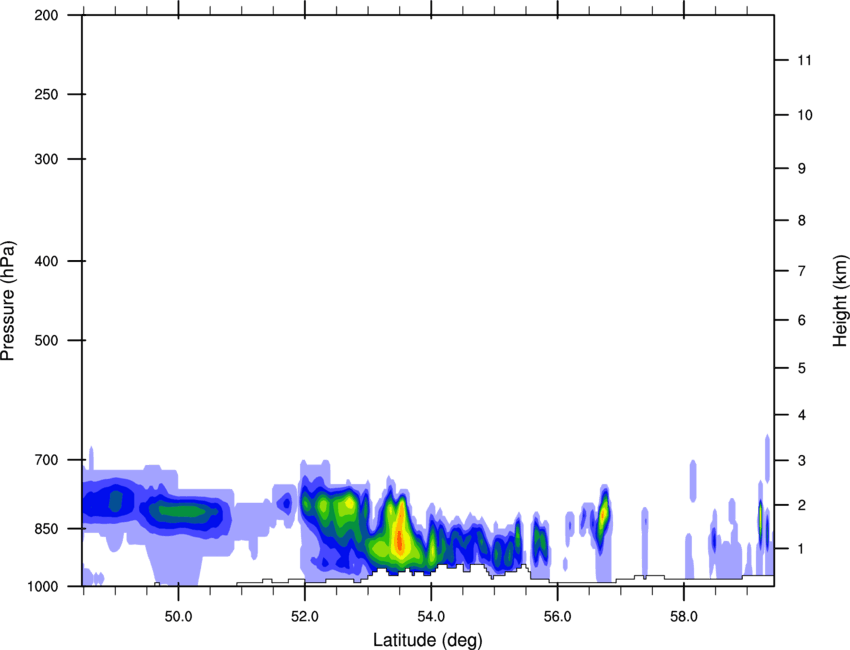Click the 4 km height tick label
The width and height of the screenshot is (850, 650).
pyautogui.click(x=802, y=415)
